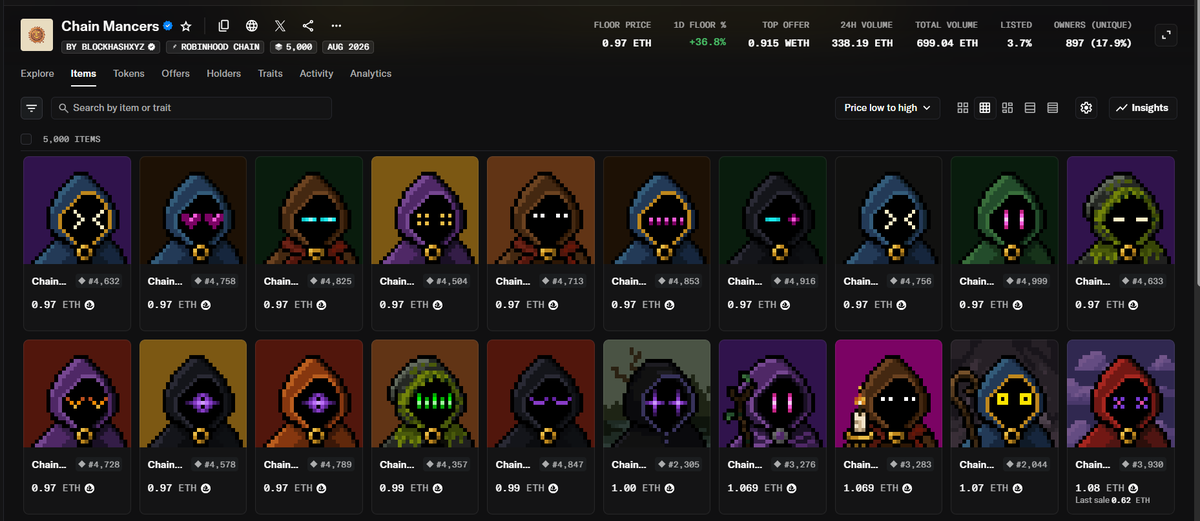Click the +36.8% 1D floor stat
This screenshot has height=521, width=1200.
point(706,43)
